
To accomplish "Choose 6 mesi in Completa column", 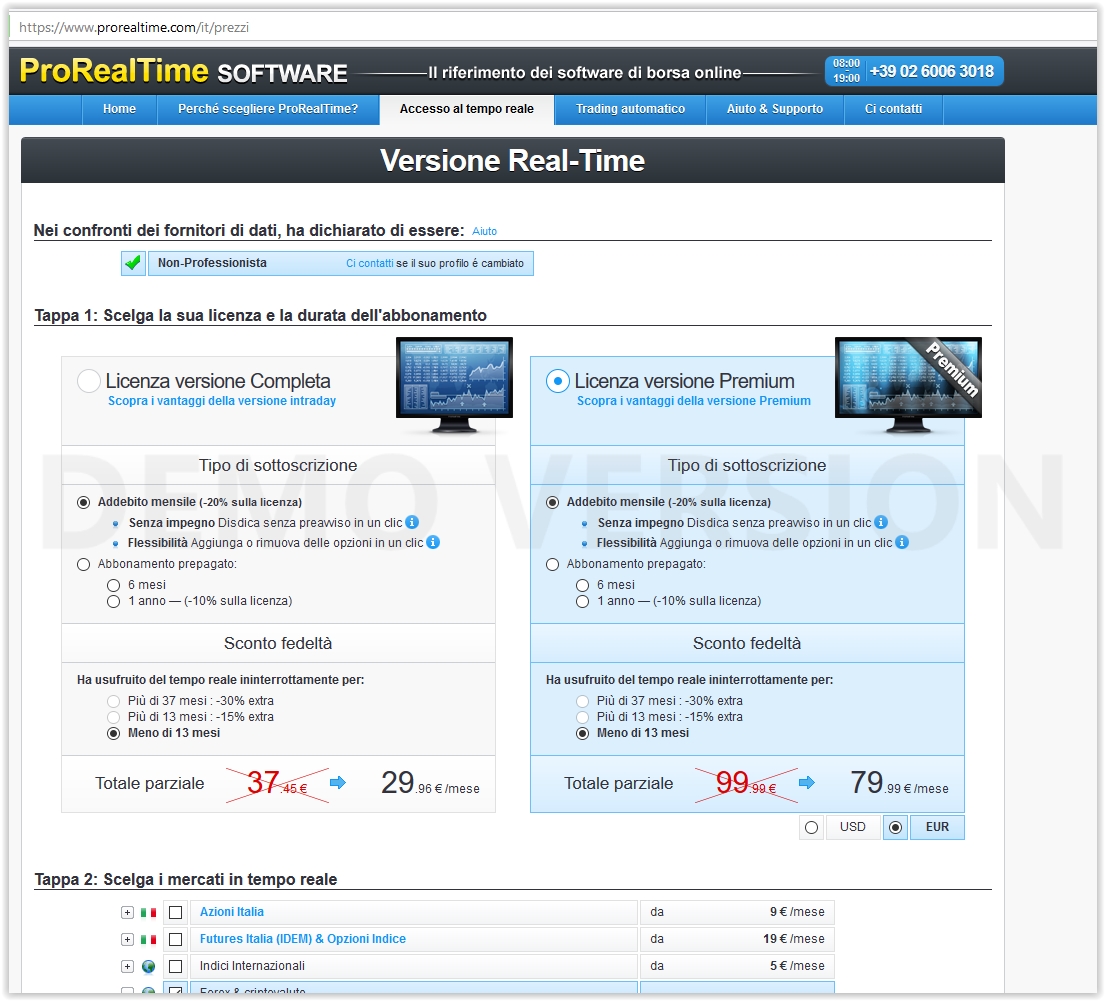I will 113,585.
